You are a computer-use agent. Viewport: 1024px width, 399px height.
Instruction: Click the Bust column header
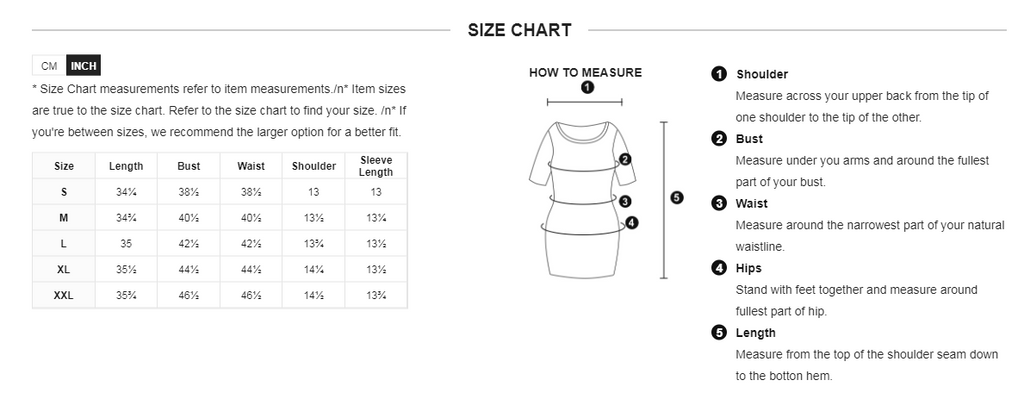tap(189, 166)
